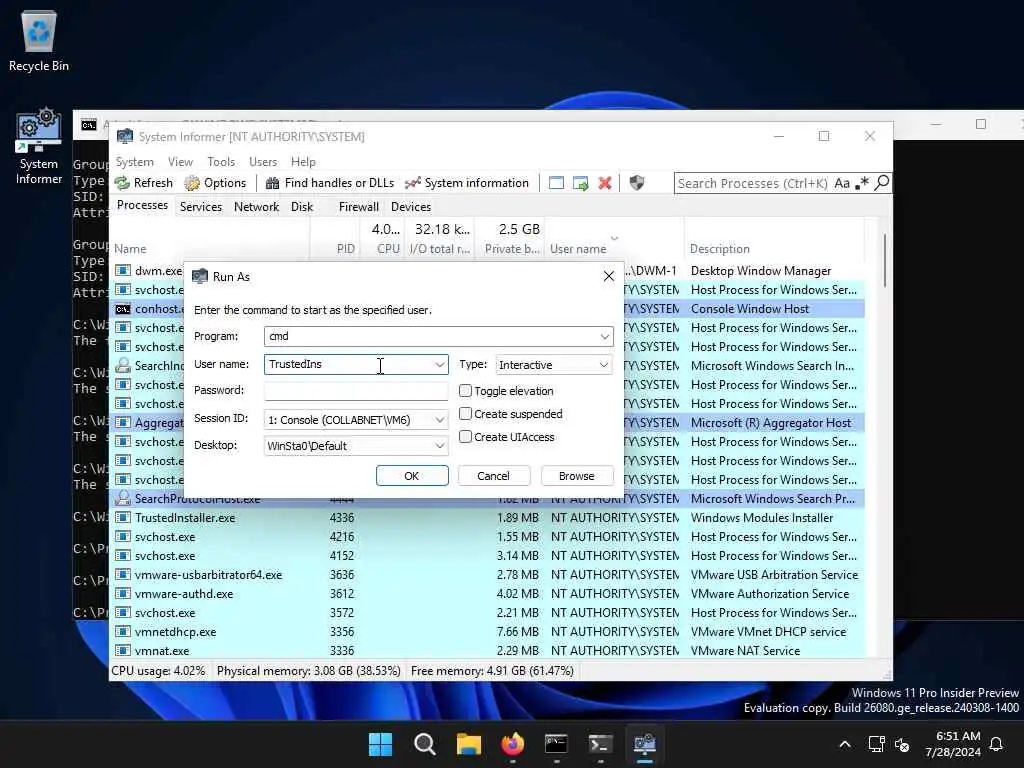Click the Refresh toolbar button

(x=144, y=183)
